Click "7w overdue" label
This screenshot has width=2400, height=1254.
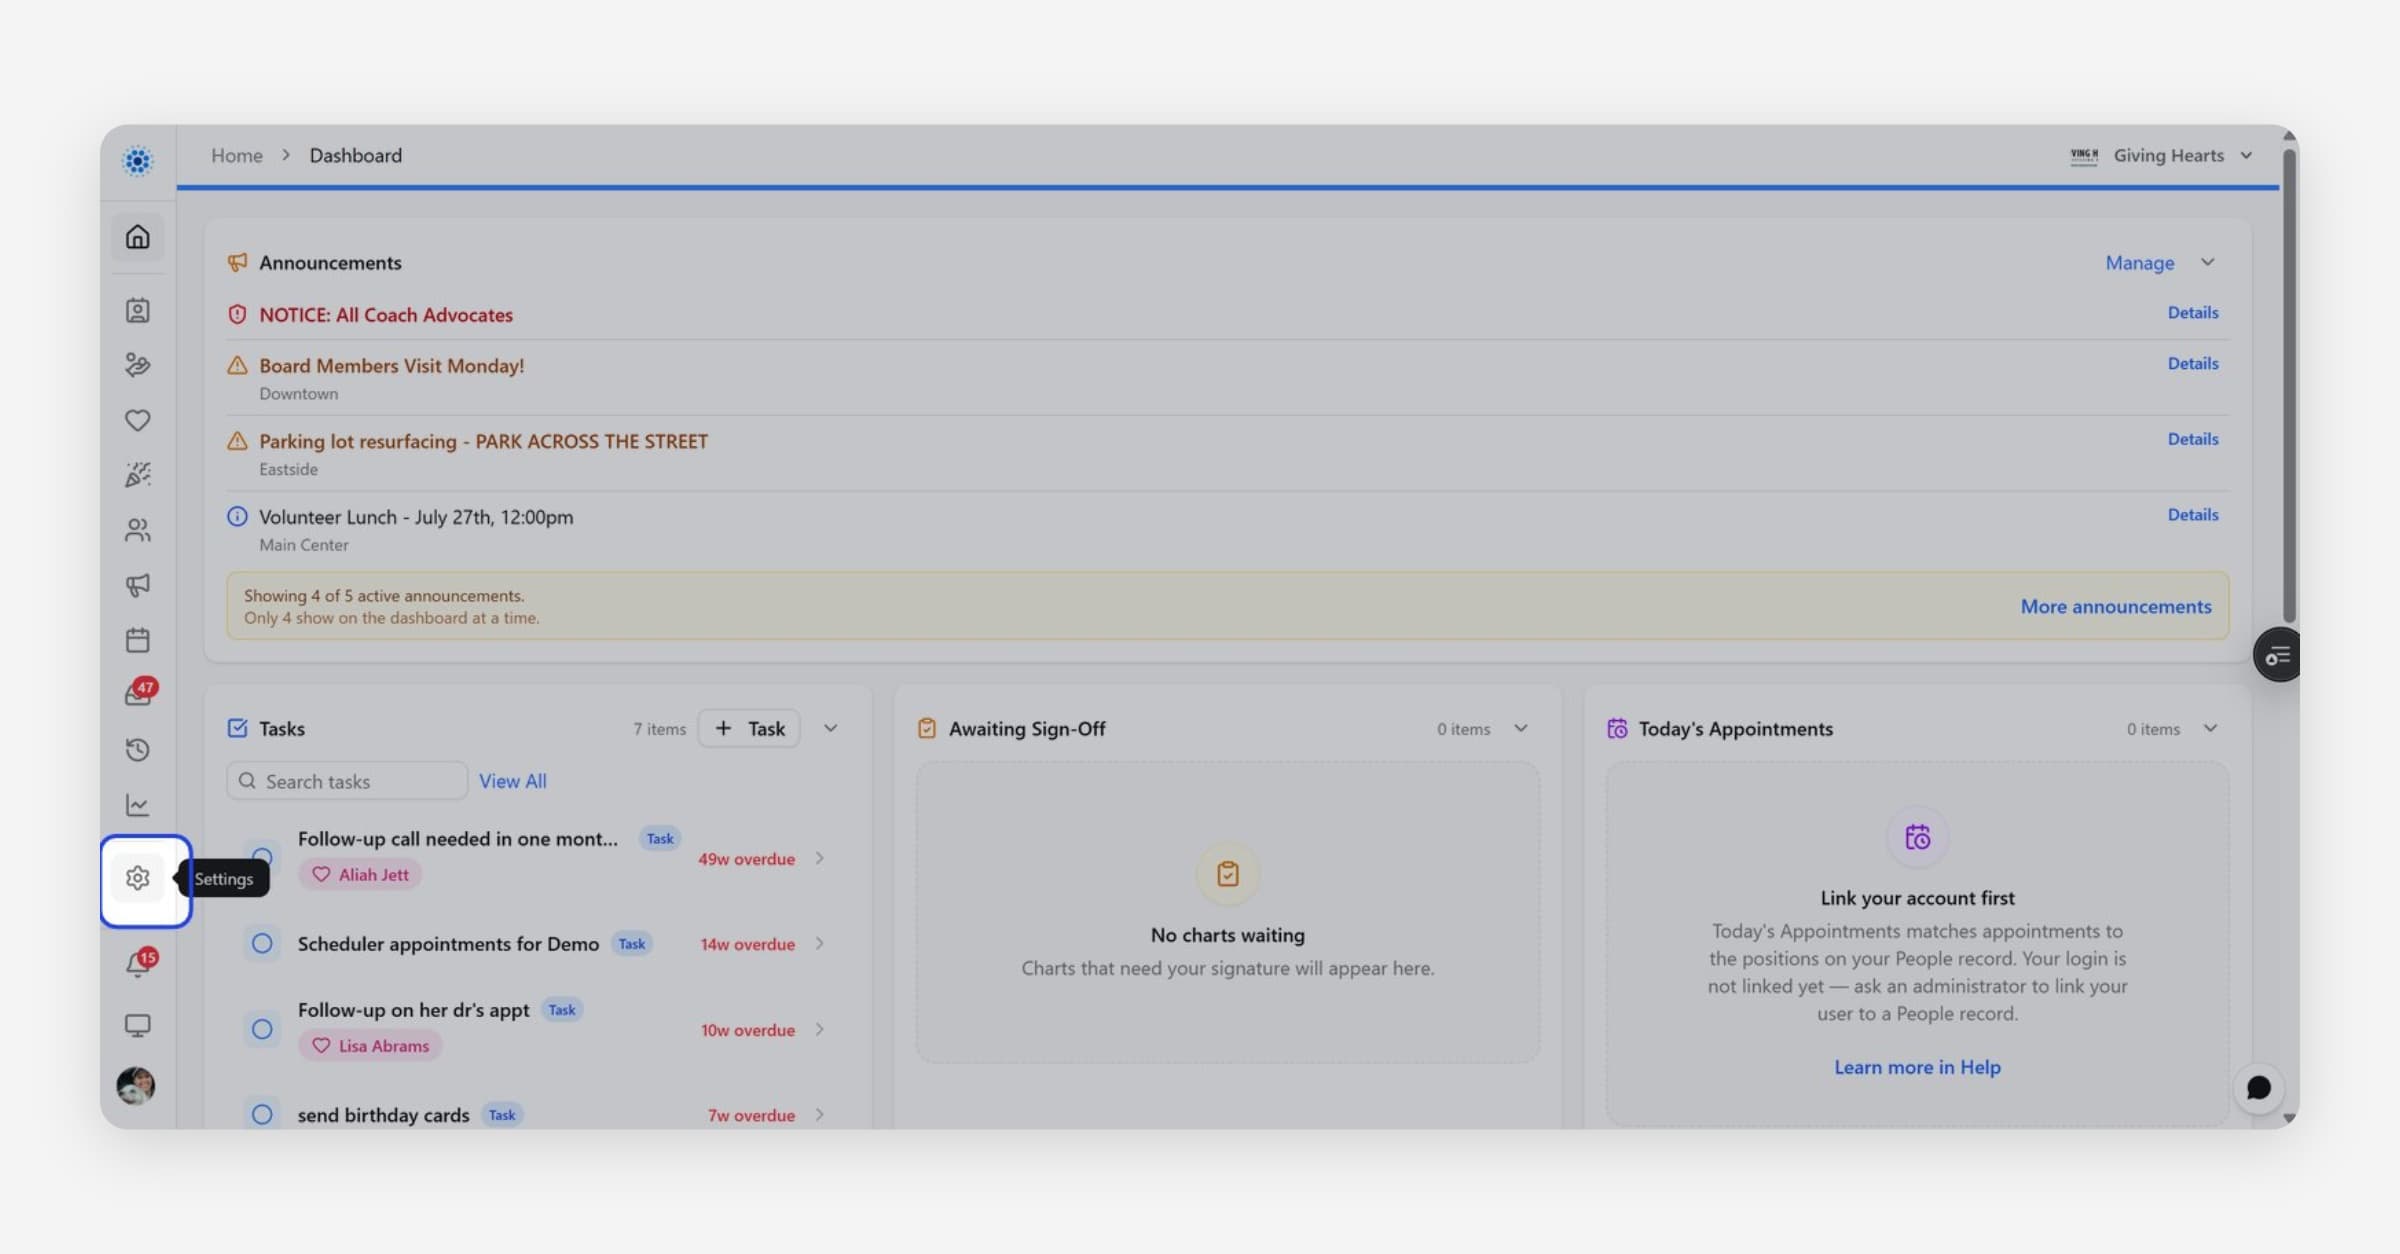751,1115
